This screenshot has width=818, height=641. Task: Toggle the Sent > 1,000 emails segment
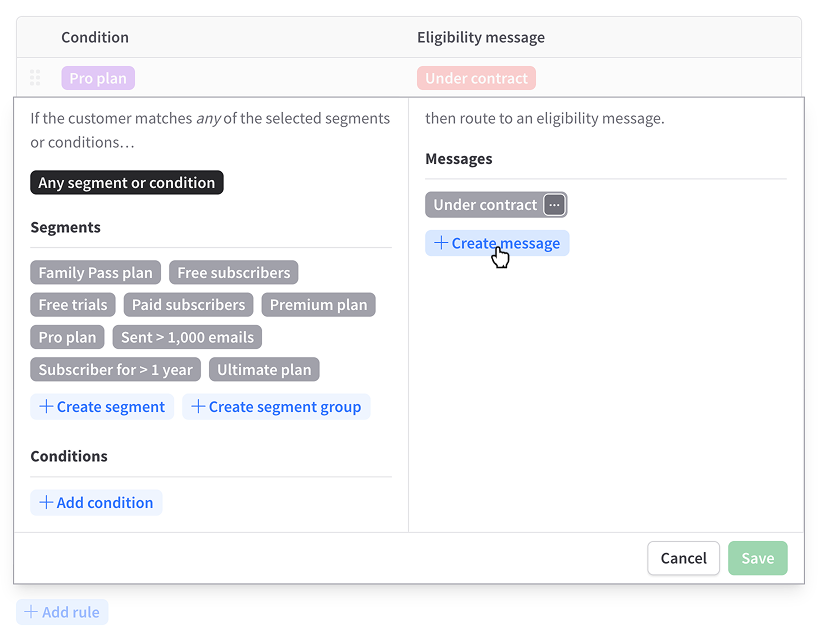(x=187, y=337)
